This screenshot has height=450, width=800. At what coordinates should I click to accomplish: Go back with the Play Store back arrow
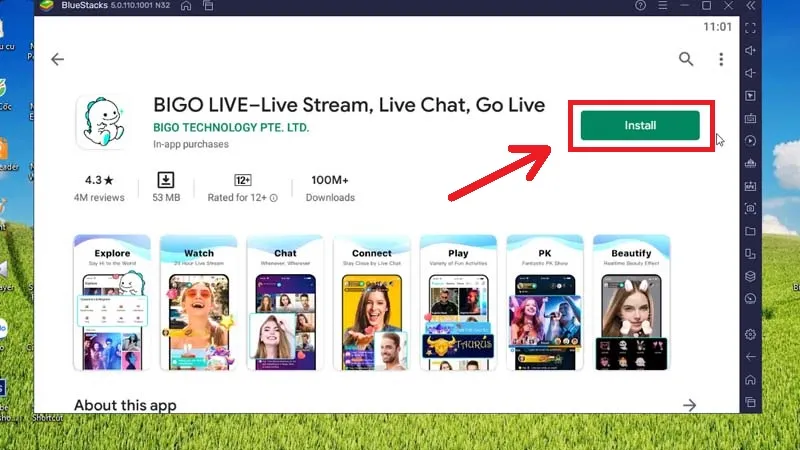click(58, 59)
